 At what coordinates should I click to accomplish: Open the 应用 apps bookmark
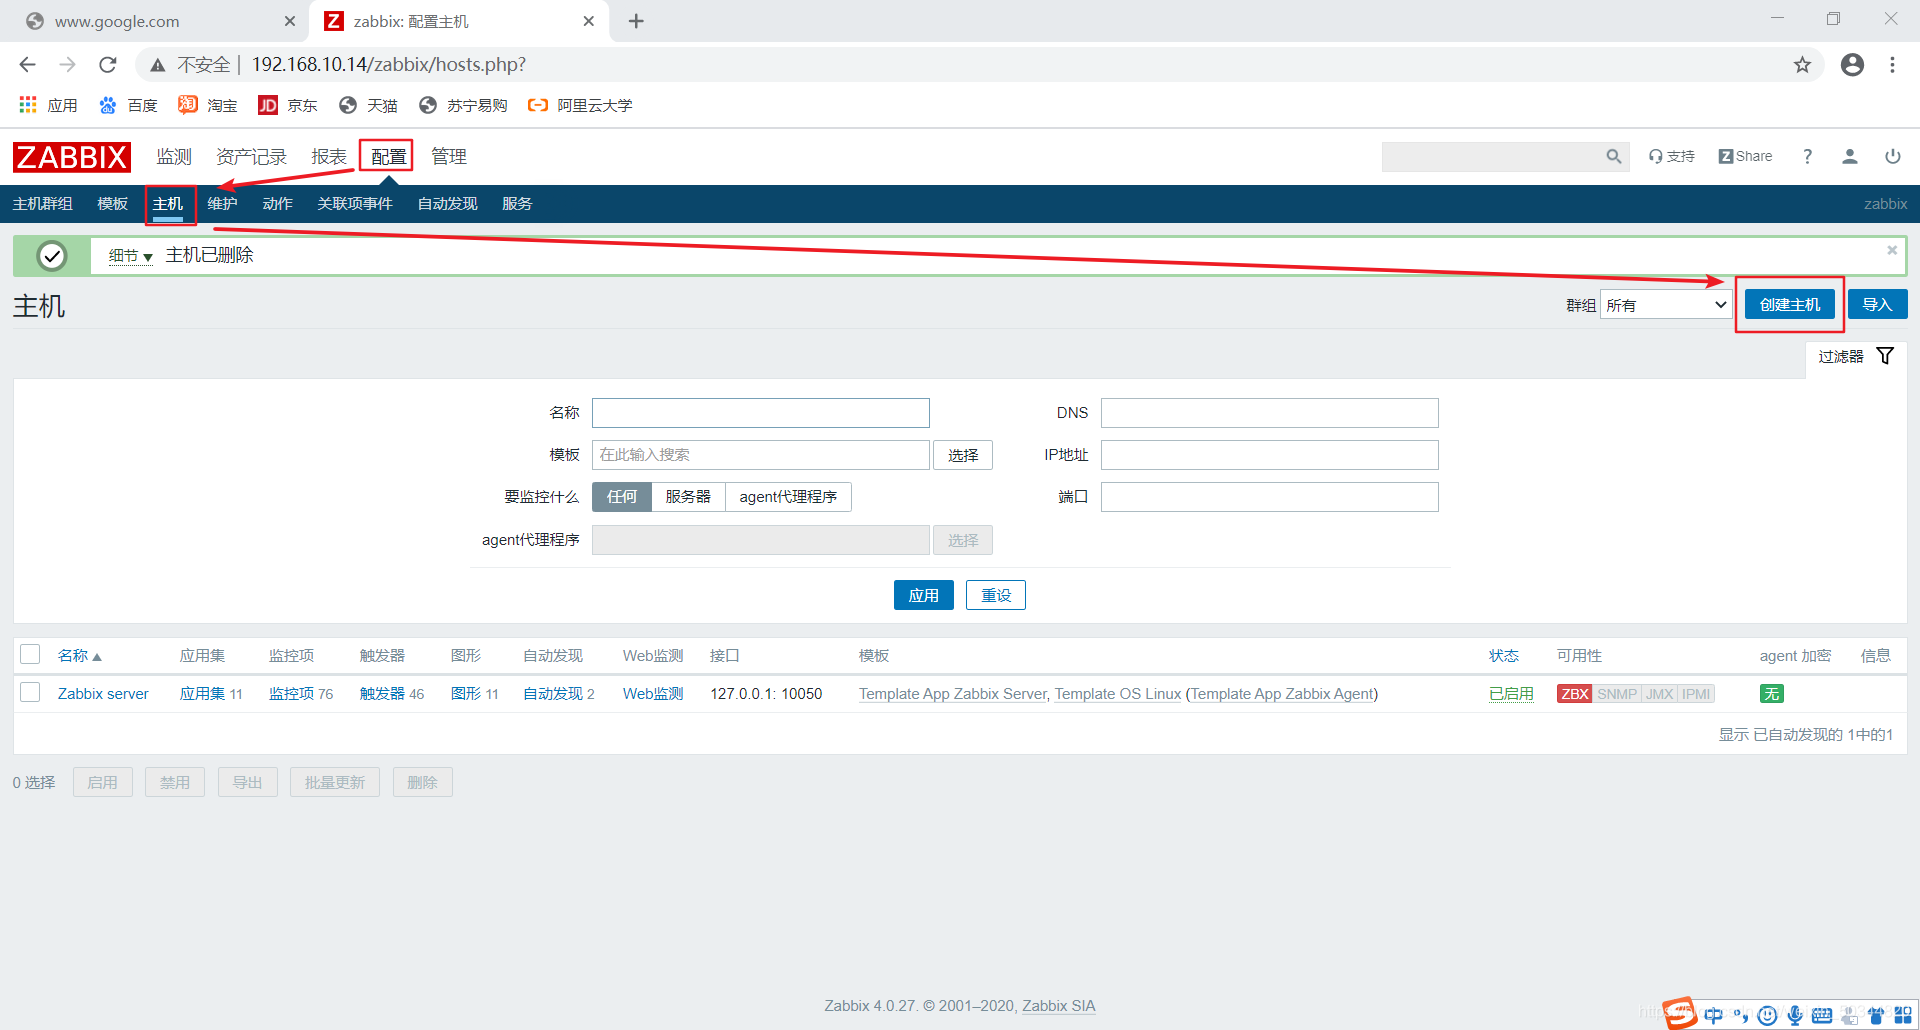(48, 105)
